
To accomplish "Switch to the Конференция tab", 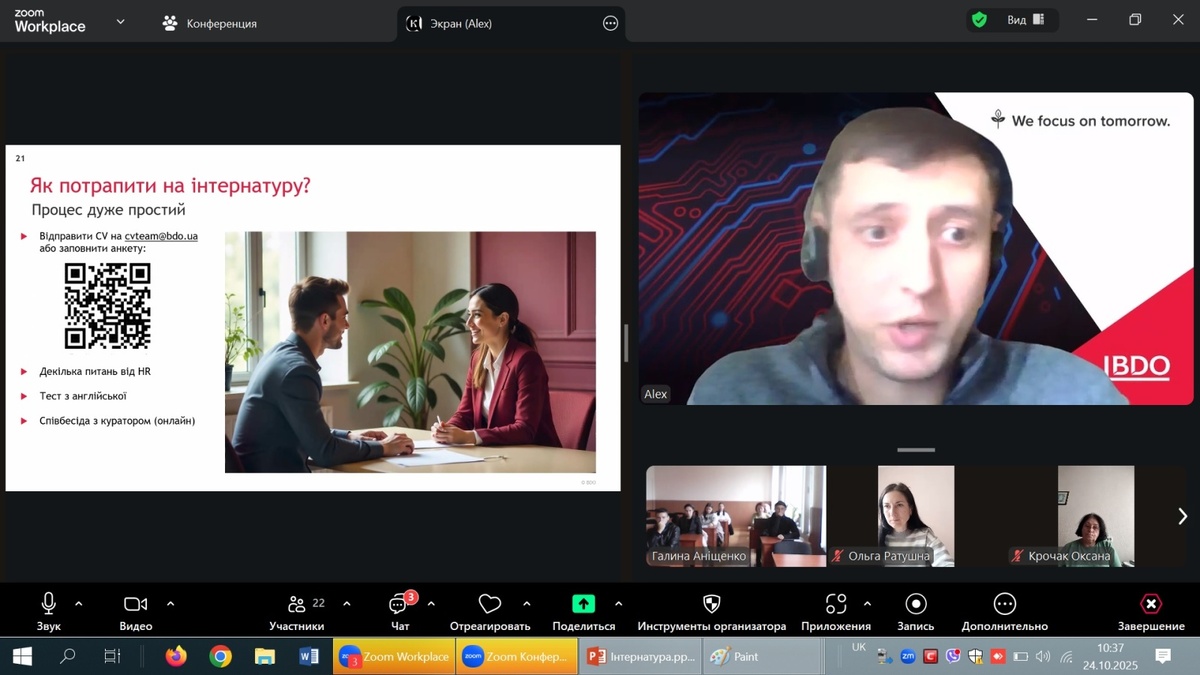I will [x=210, y=23].
